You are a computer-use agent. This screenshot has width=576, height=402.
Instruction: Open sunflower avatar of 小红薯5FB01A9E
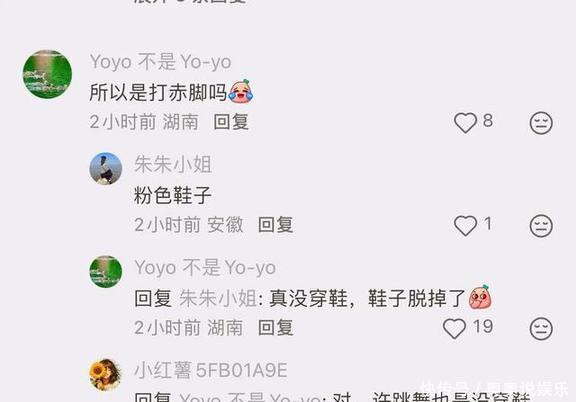click(106, 374)
